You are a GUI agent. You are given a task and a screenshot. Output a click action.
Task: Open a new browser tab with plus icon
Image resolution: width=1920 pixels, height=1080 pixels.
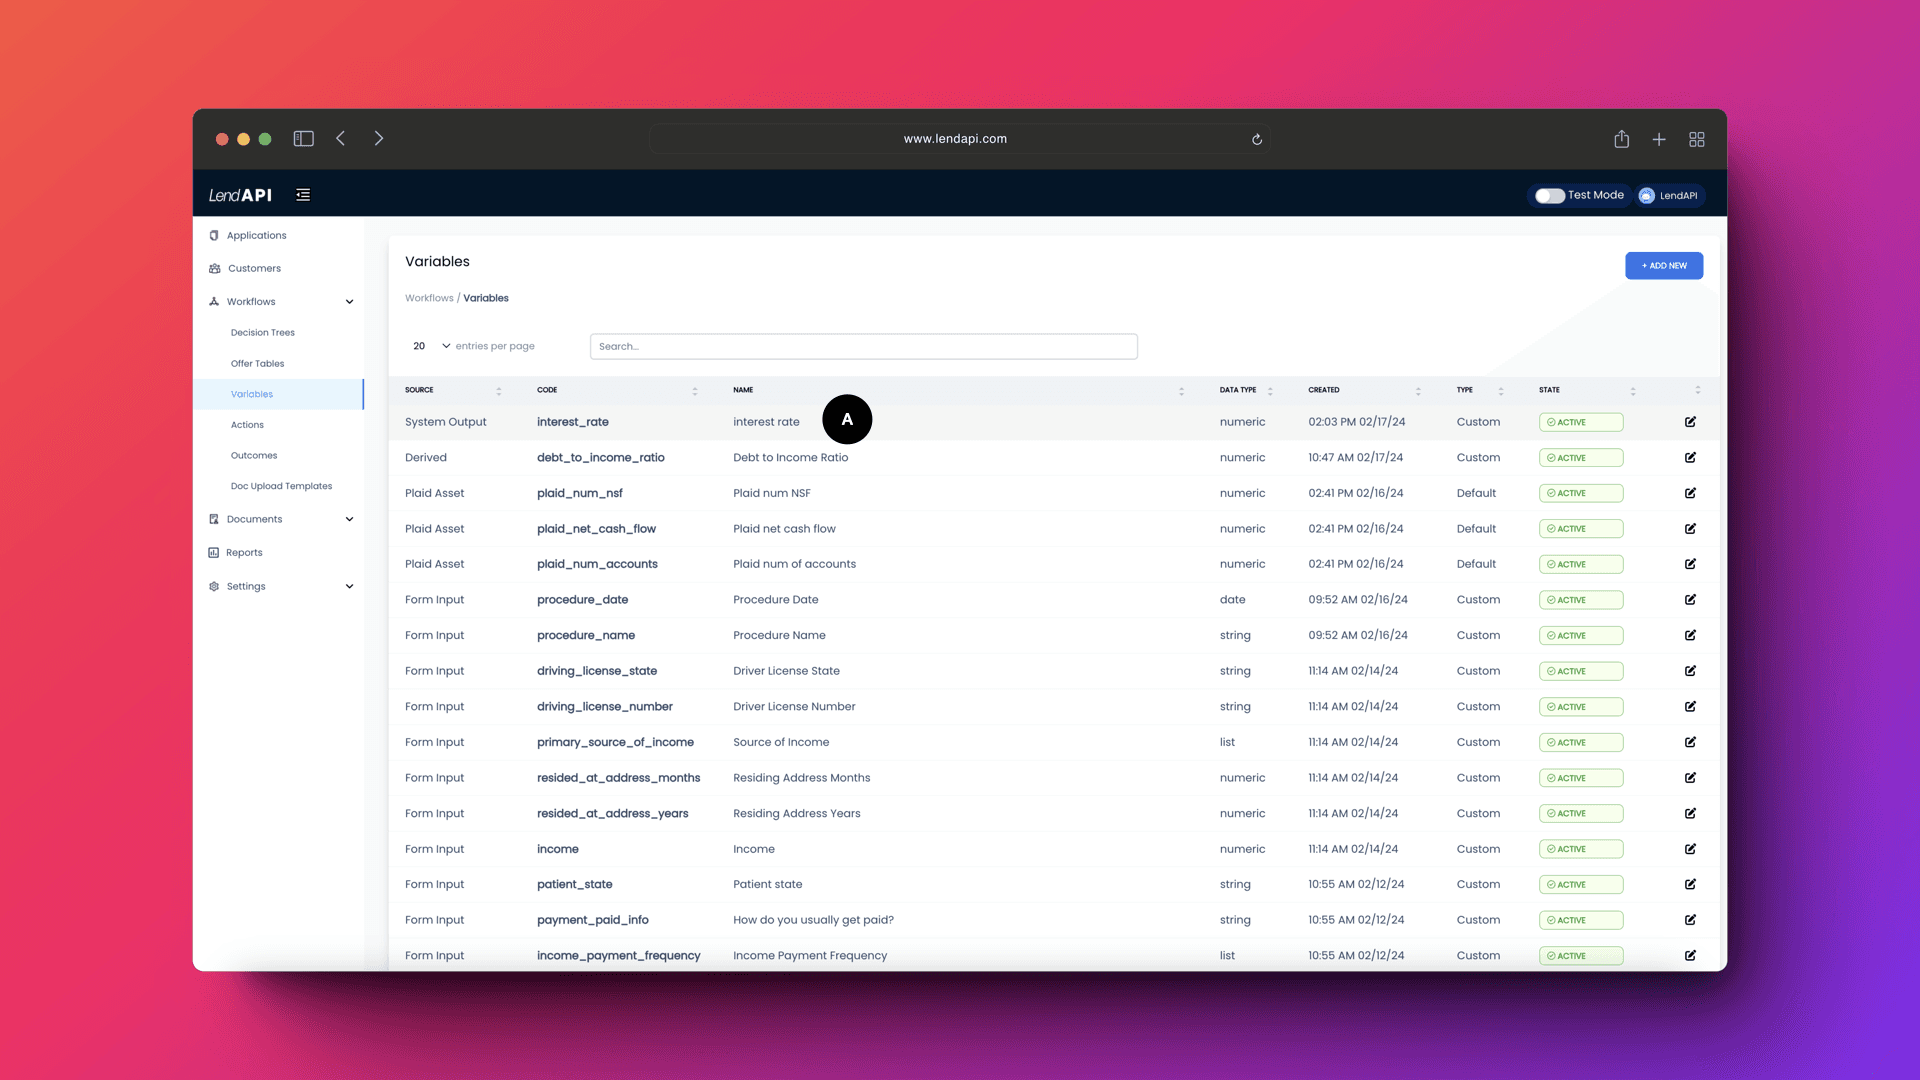(x=1659, y=139)
